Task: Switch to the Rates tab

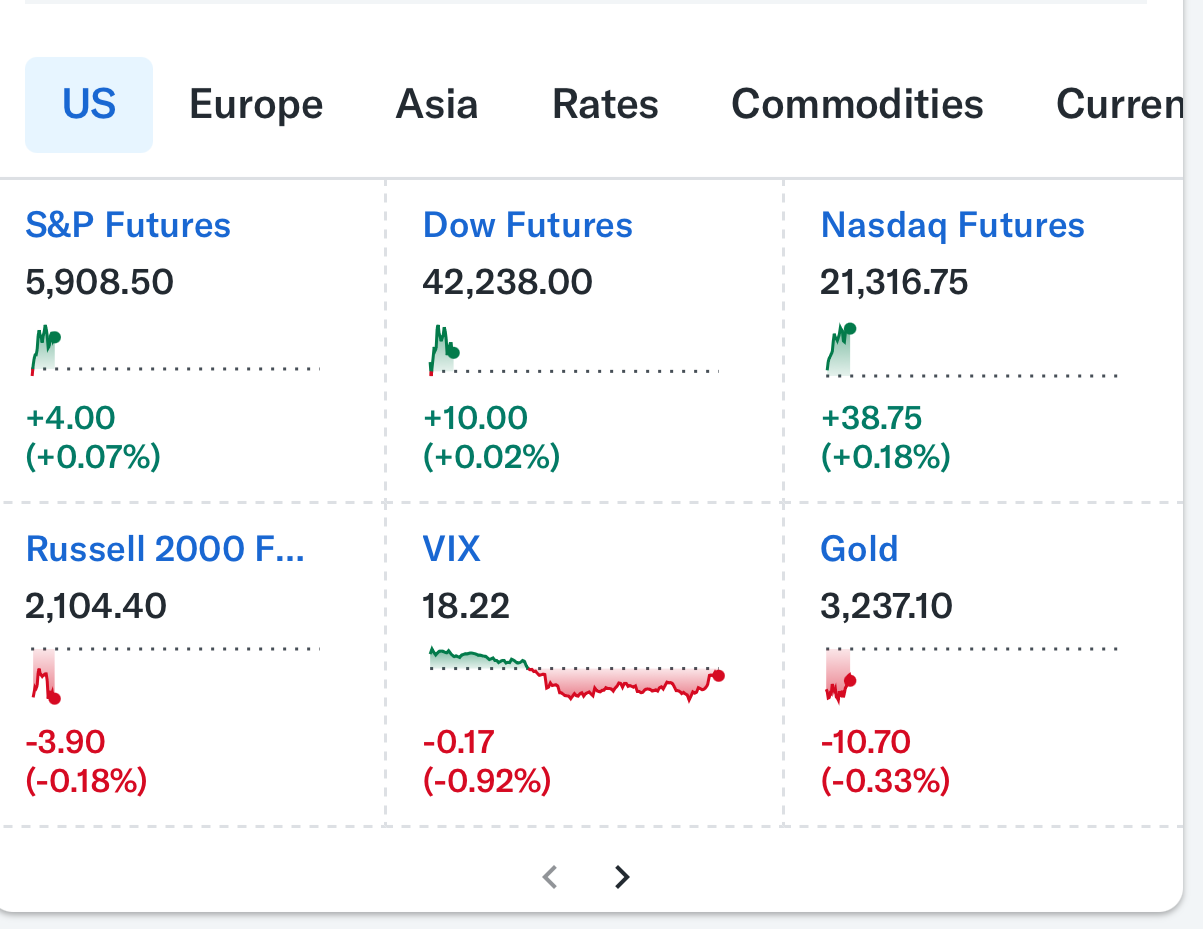Action: pyautogui.click(x=605, y=105)
